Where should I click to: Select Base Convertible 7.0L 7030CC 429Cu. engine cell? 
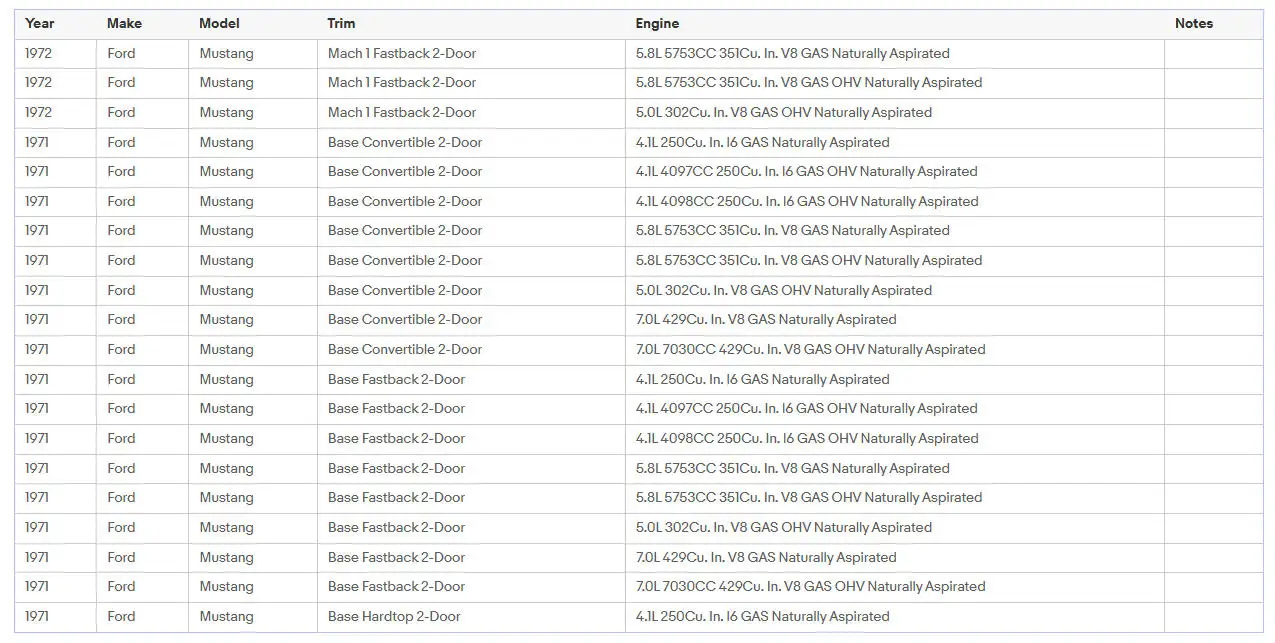click(895, 350)
